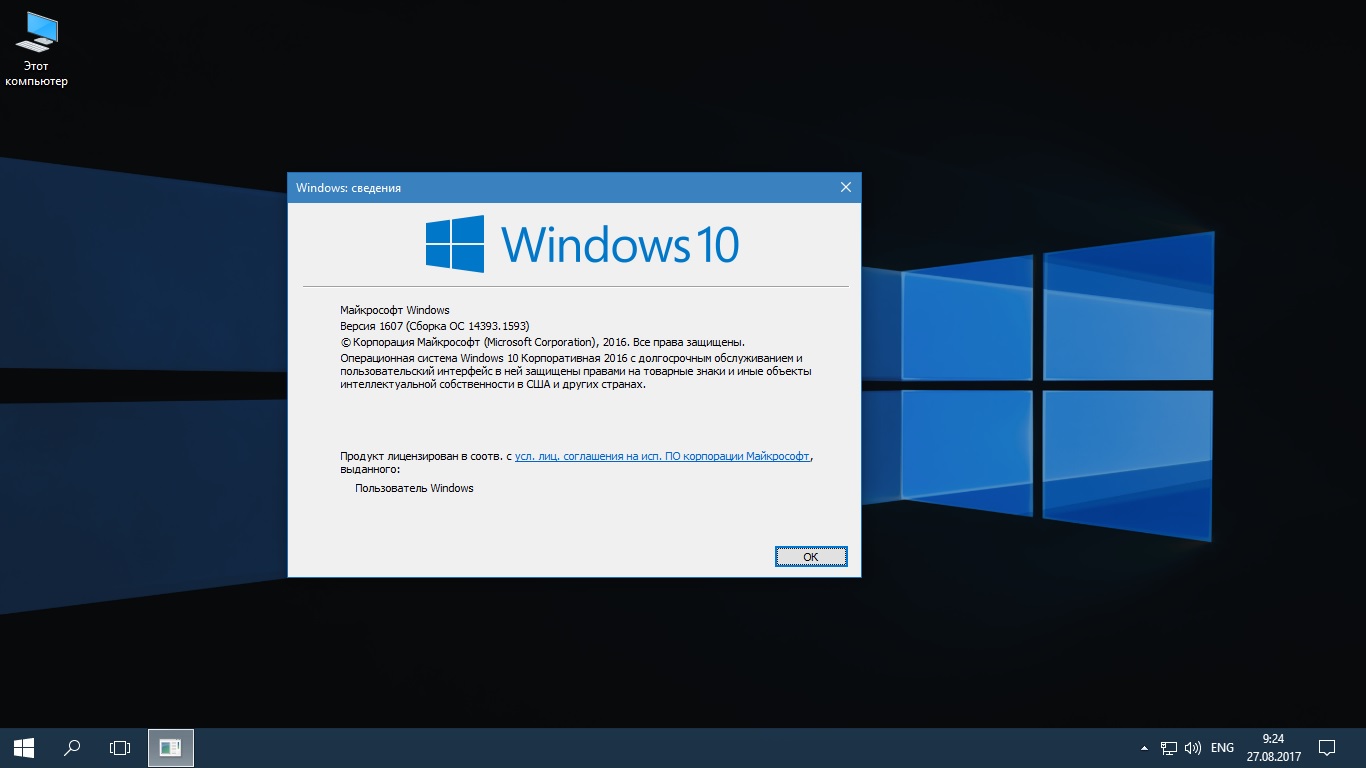Image resolution: width=1366 pixels, height=768 pixels.
Task: Click the copyright line mentioning Microsoft Corporation
Action: pos(542,341)
